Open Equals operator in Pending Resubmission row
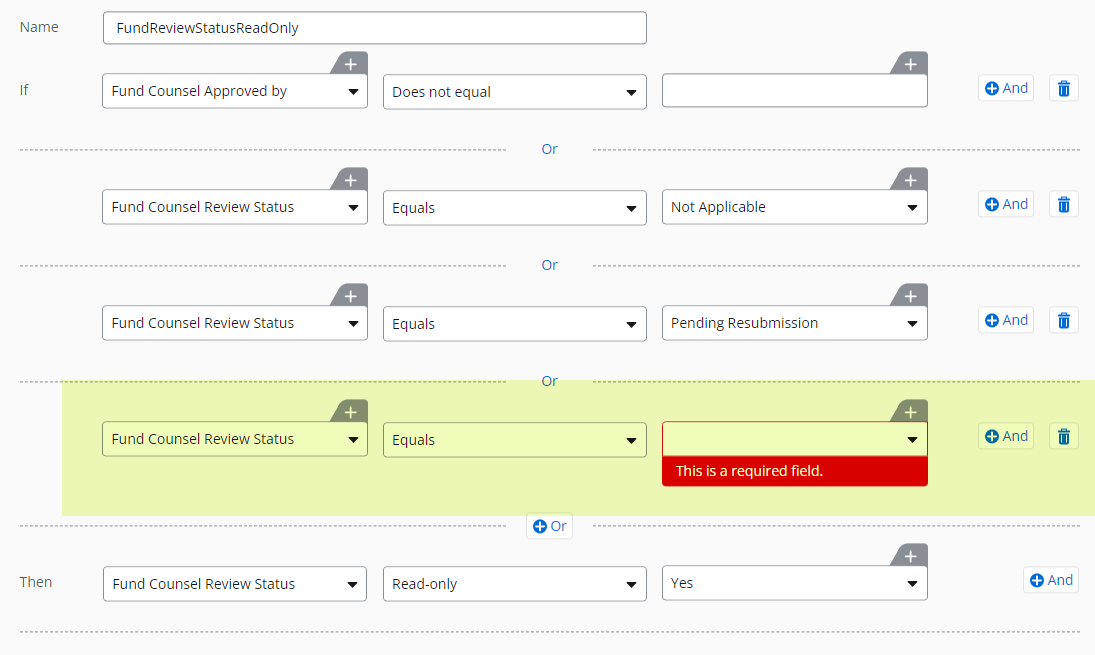The image size is (1095, 655). (x=515, y=324)
